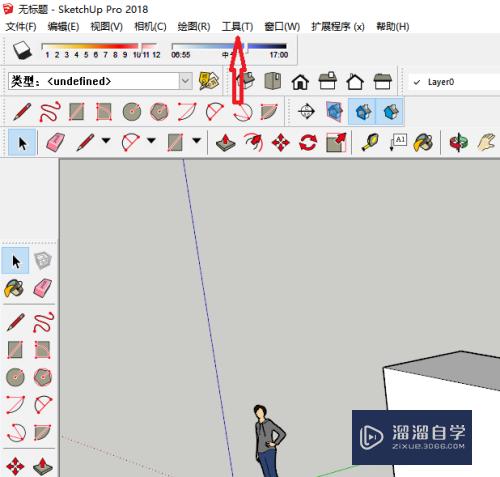Select Rectangle tool in the Drawing toolbar
Image resolution: width=500 pixels, height=477 pixels.
(77, 111)
